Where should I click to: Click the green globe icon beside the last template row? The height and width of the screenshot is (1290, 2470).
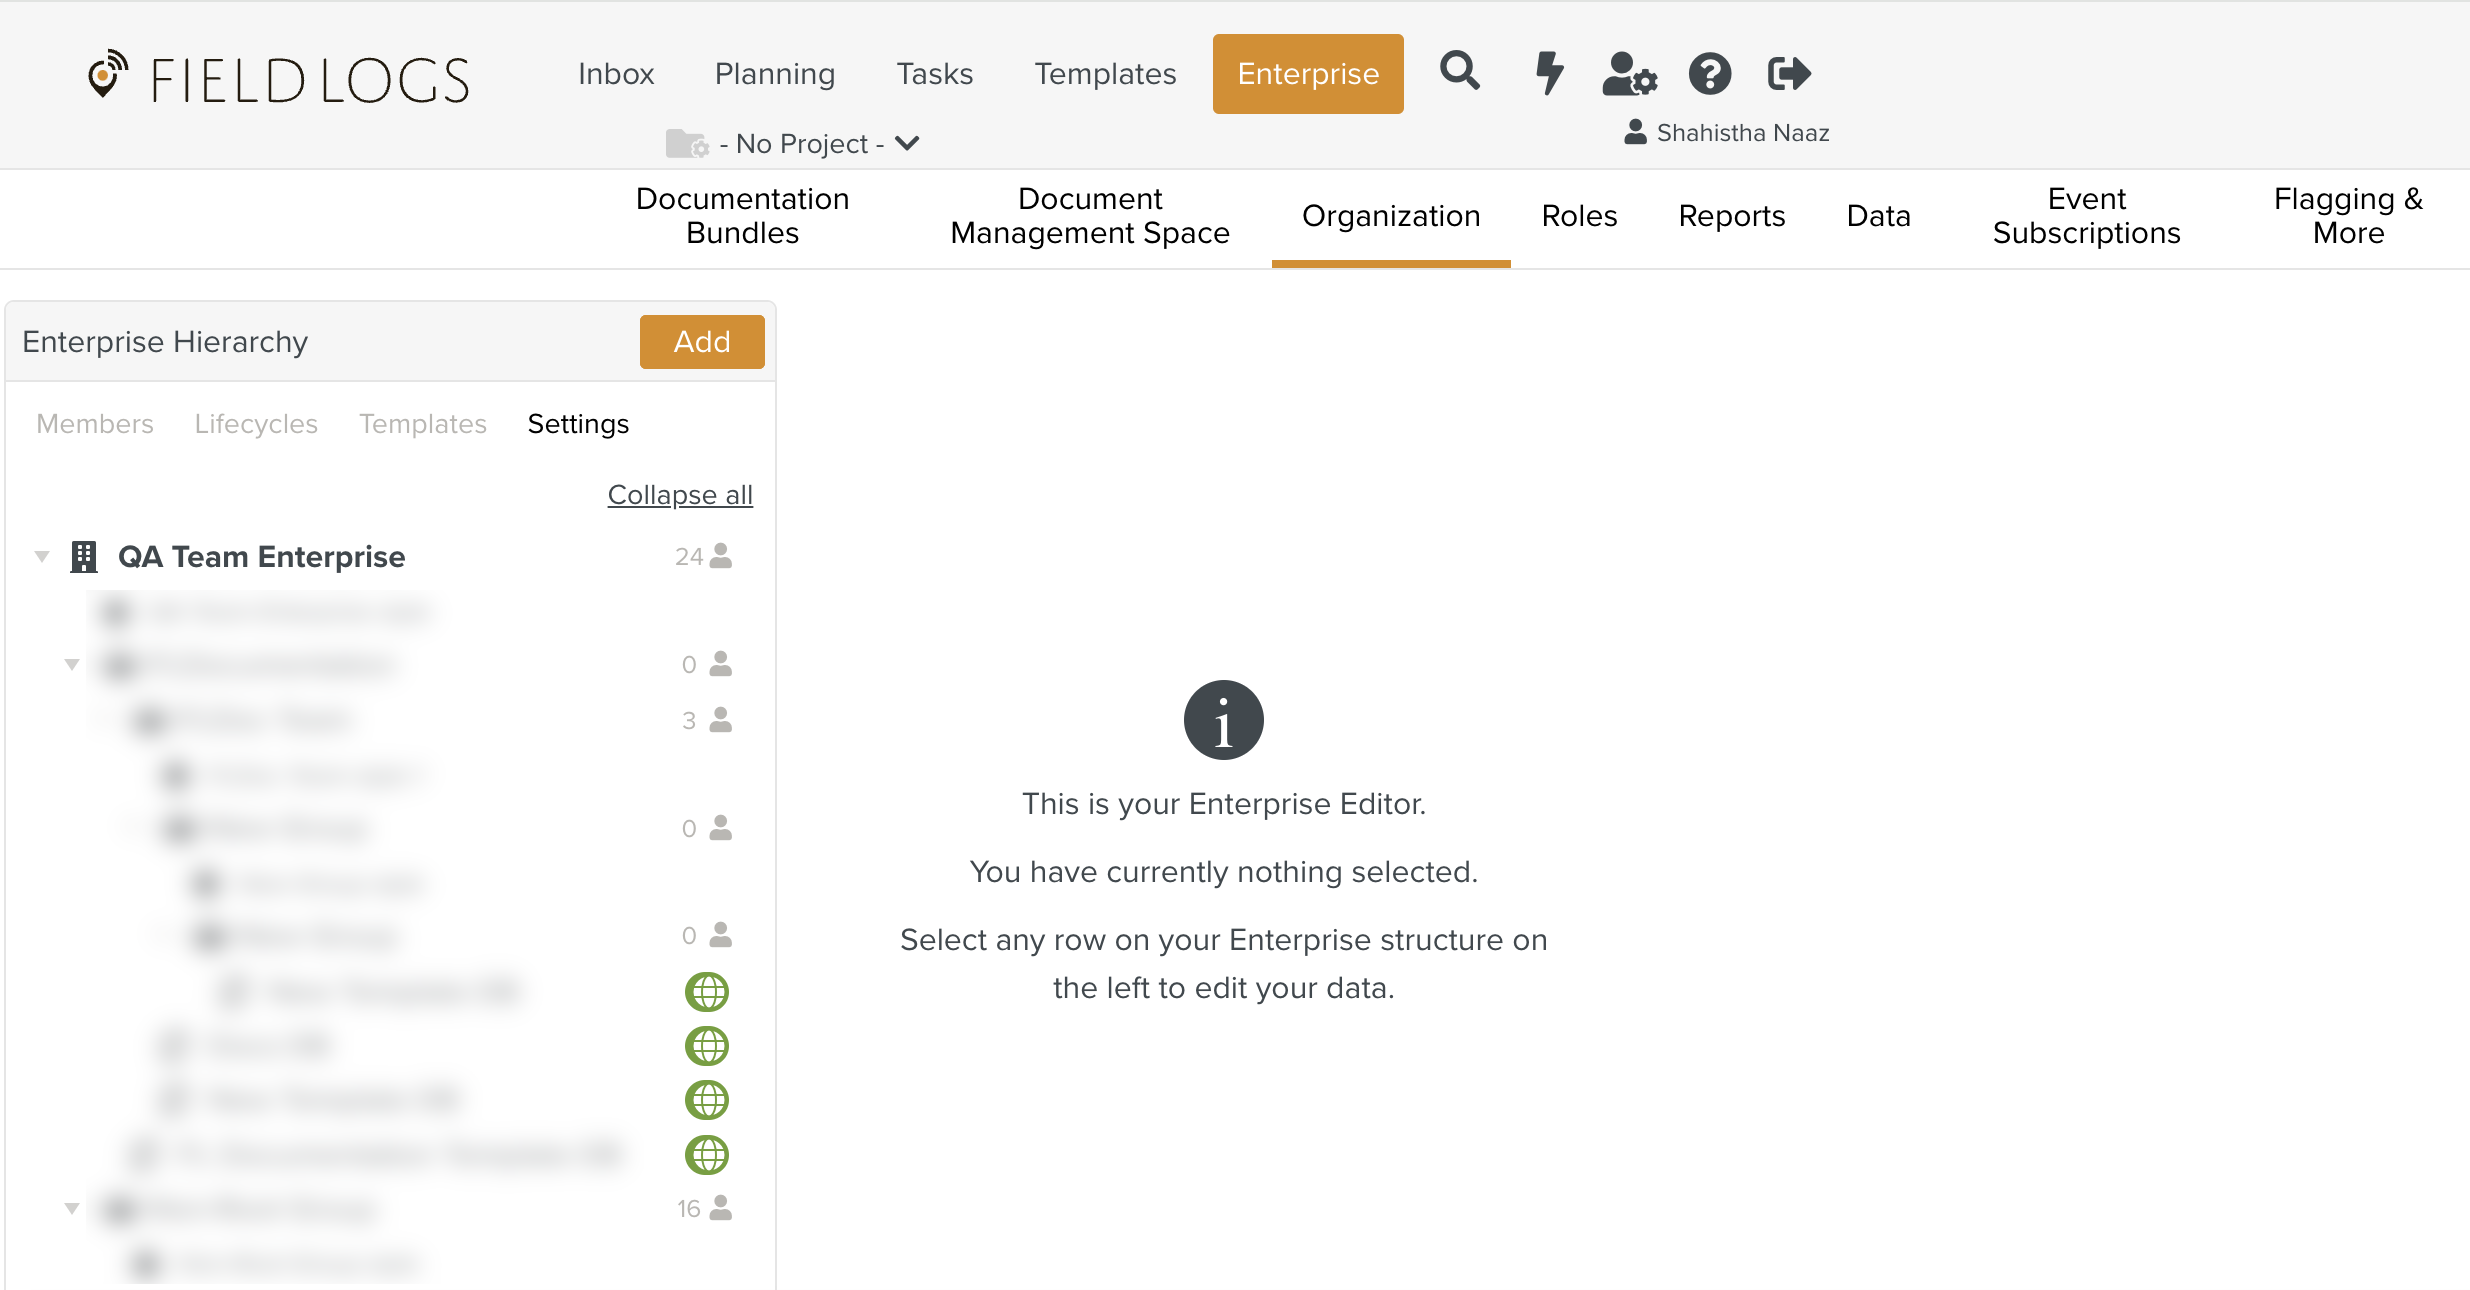(x=707, y=1155)
